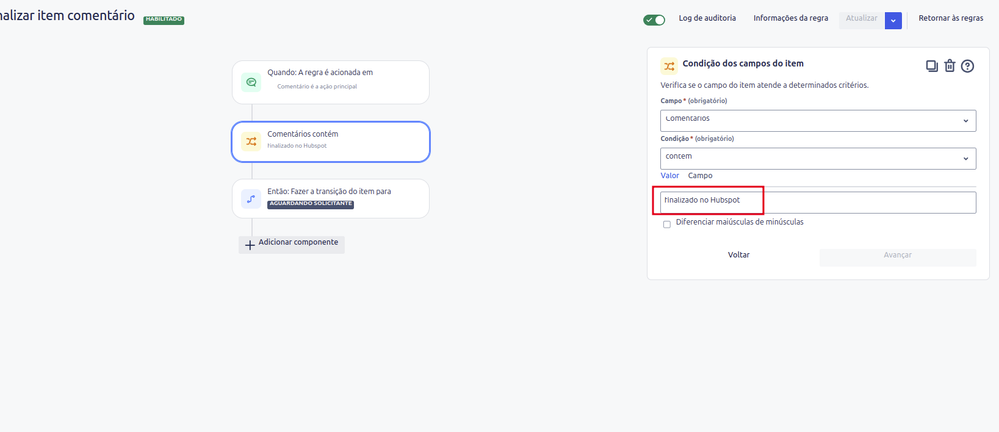Switch to the Campo tab

pos(700,175)
